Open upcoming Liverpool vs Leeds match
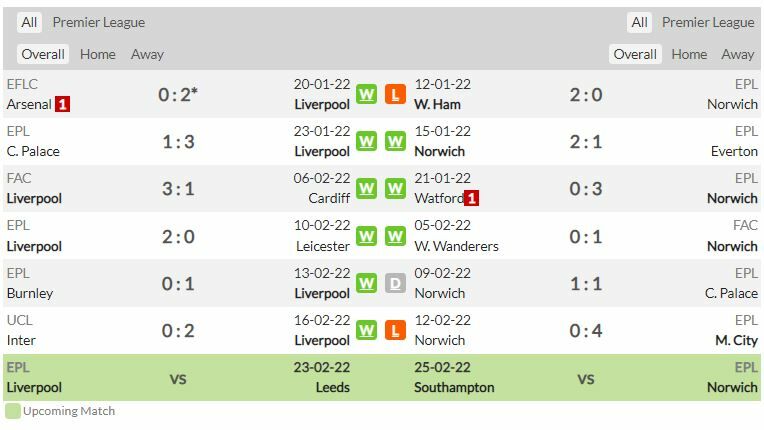This screenshot has width=764, height=430. tap(178, 379)
